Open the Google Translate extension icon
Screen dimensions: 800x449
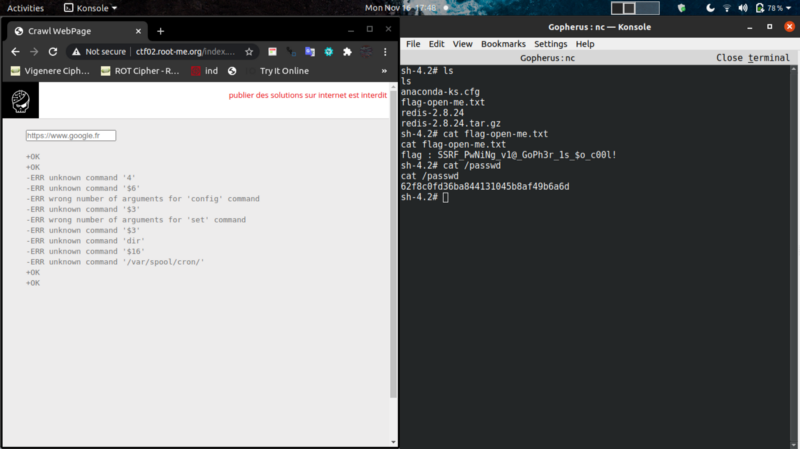click(310, 52)
